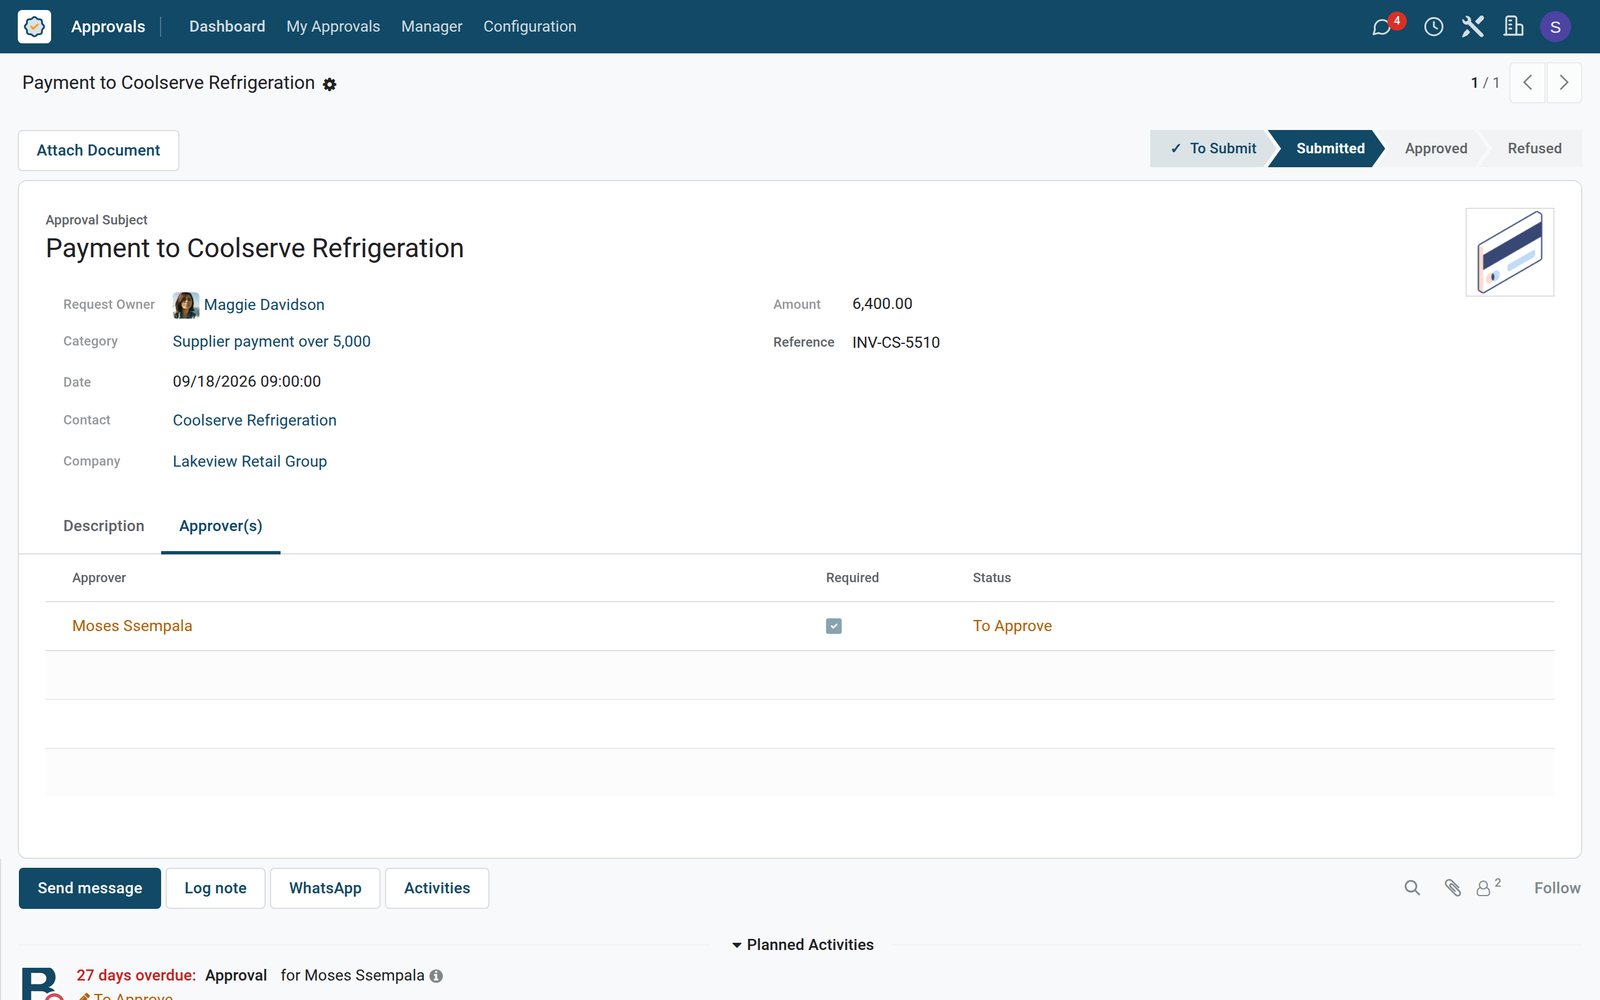The width and height of the screenshot is (1600, 1000).
Task: Select the Approved status stage
Action: pyautogui.click(x=1436, y=148)
